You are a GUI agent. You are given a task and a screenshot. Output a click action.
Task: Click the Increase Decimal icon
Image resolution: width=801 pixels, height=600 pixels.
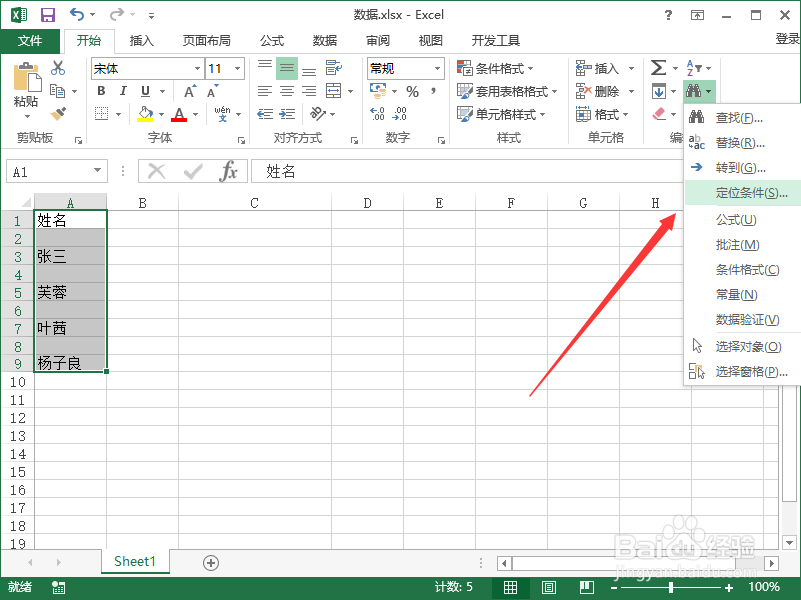coord(376,113)
